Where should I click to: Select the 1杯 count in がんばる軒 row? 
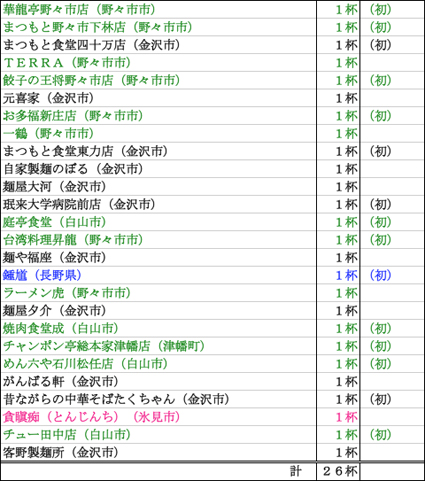coord(346,381)
